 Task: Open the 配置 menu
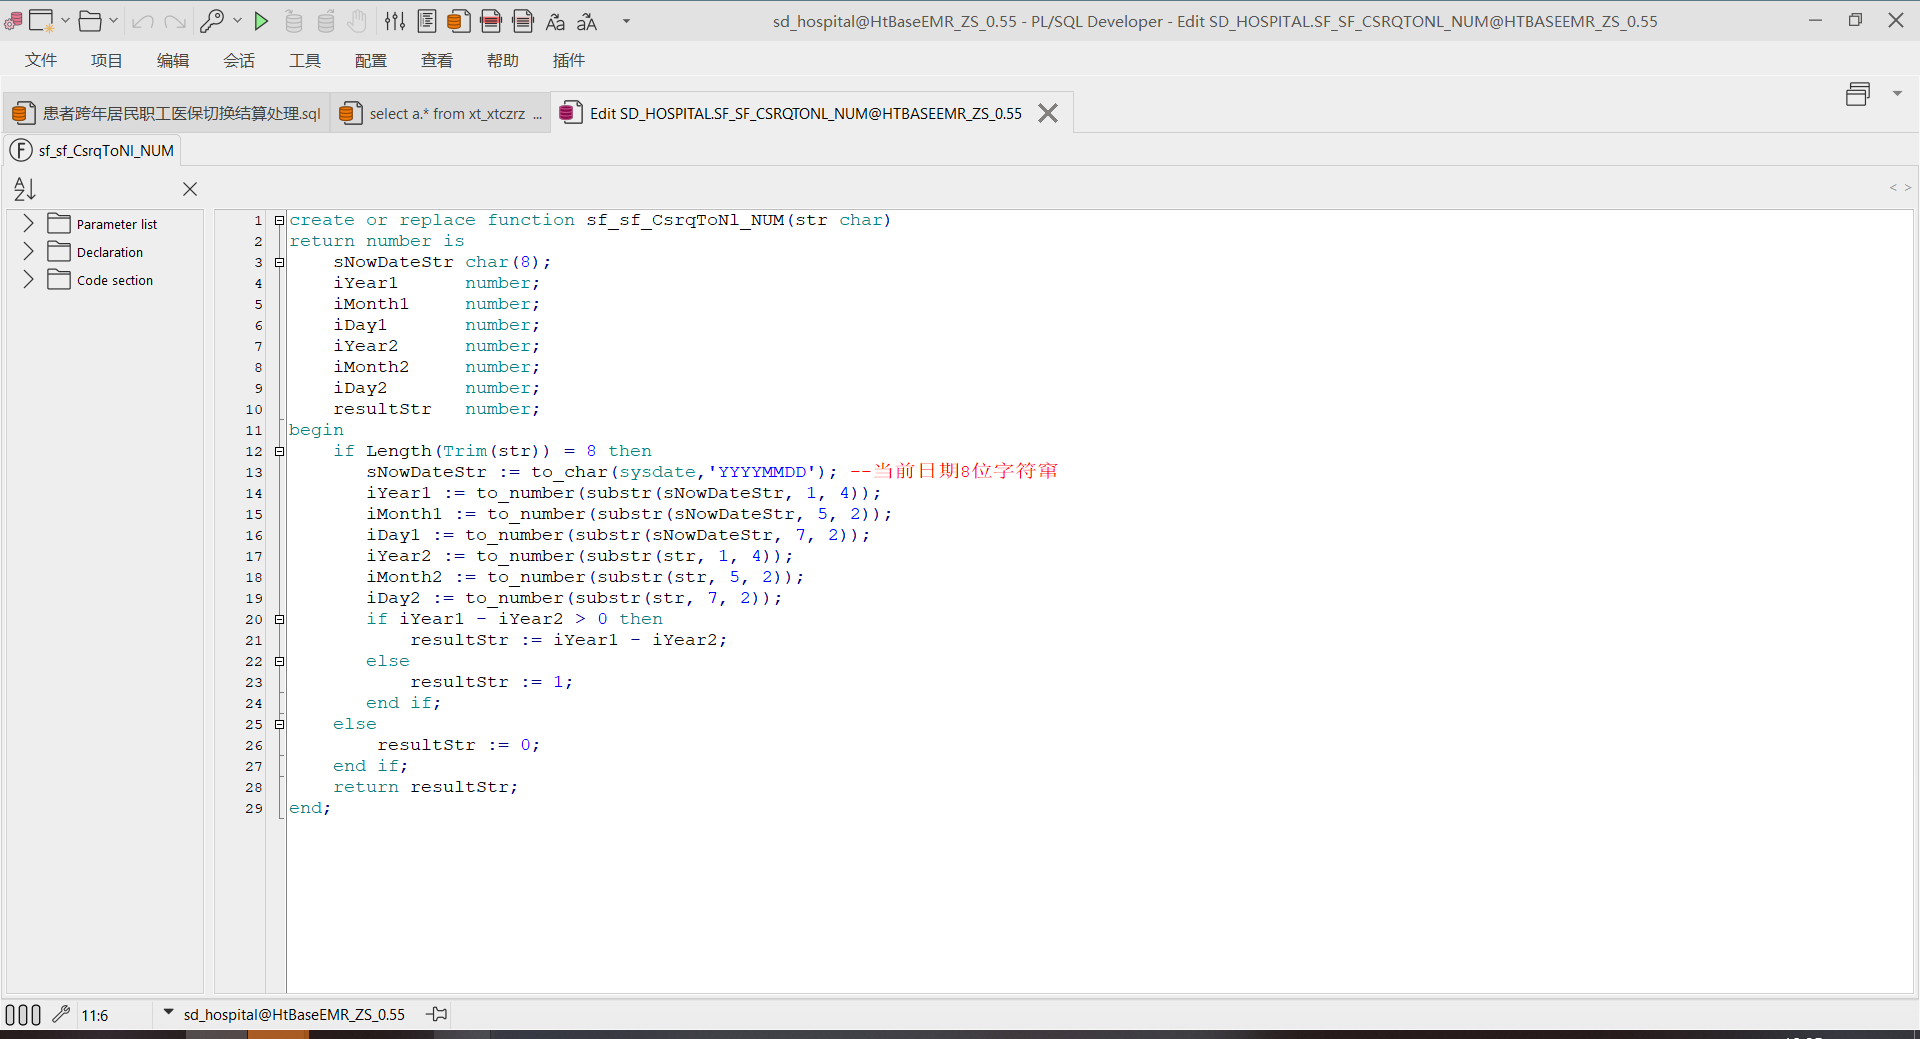tap(371, 61)
